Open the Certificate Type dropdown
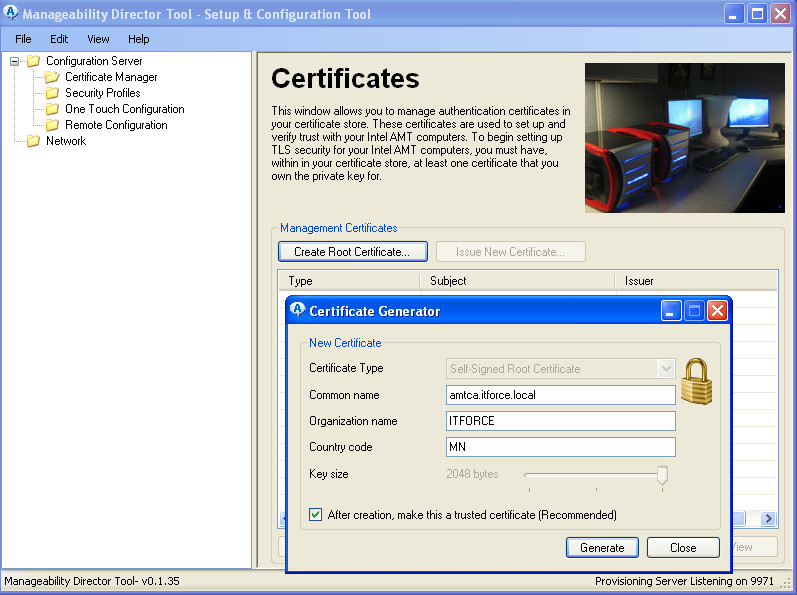 pos(666,368)
